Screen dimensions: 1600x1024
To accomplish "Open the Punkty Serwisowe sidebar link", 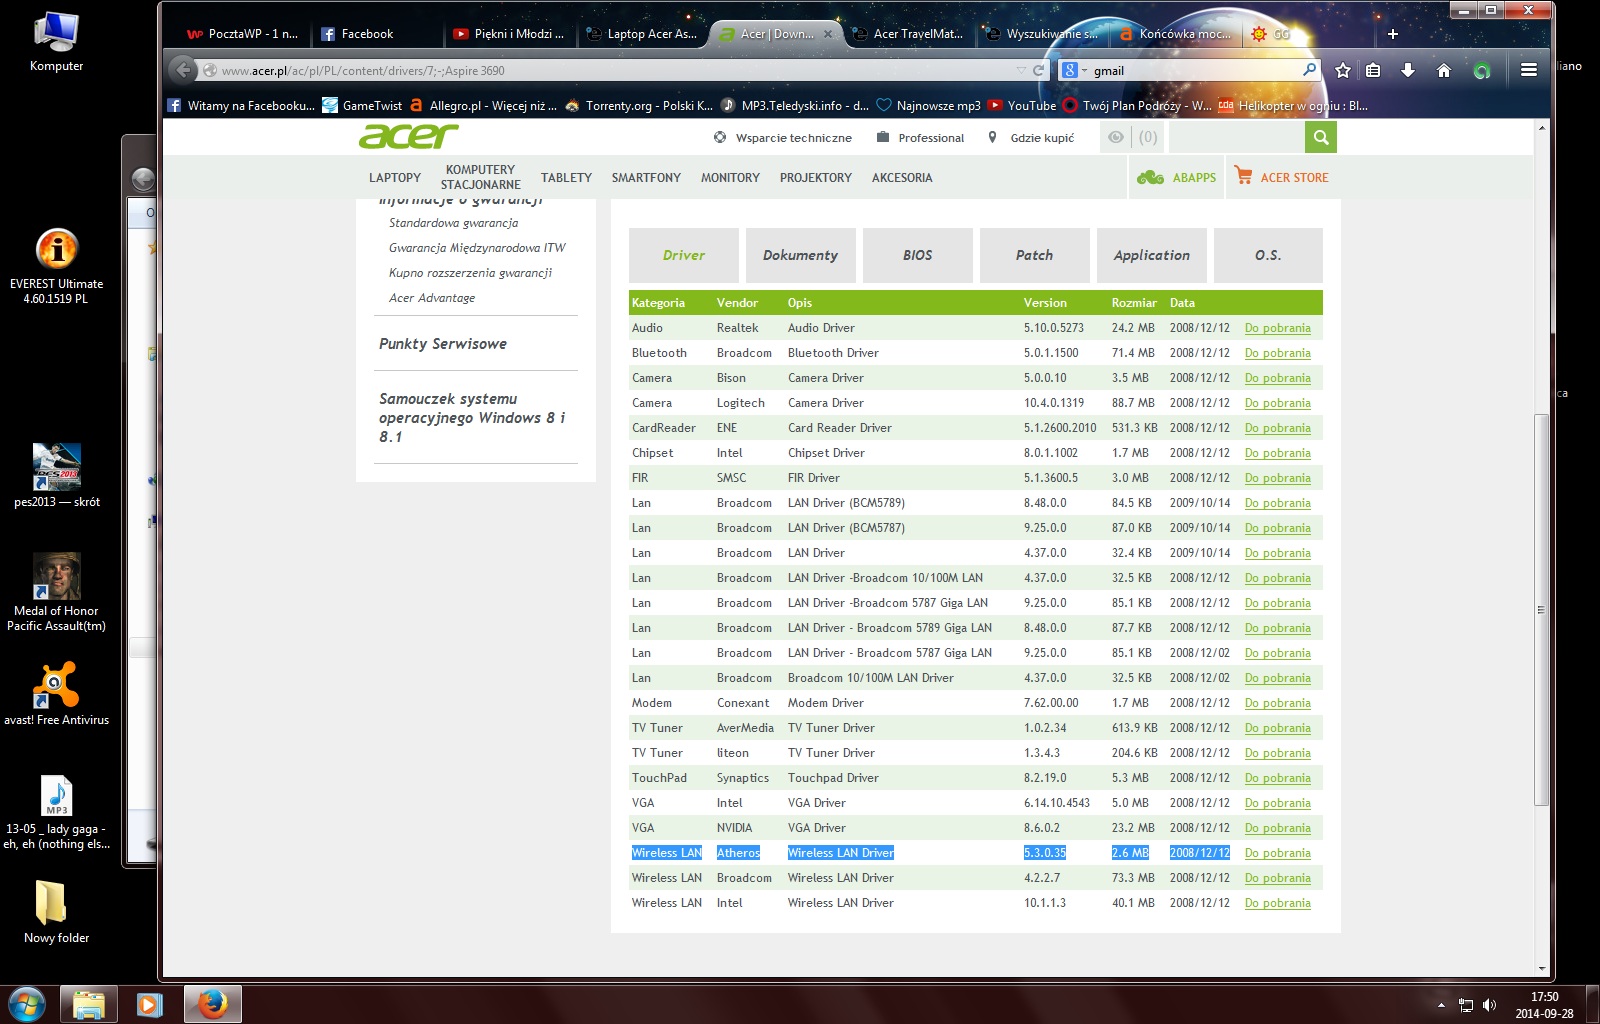I will pos(443,344).
